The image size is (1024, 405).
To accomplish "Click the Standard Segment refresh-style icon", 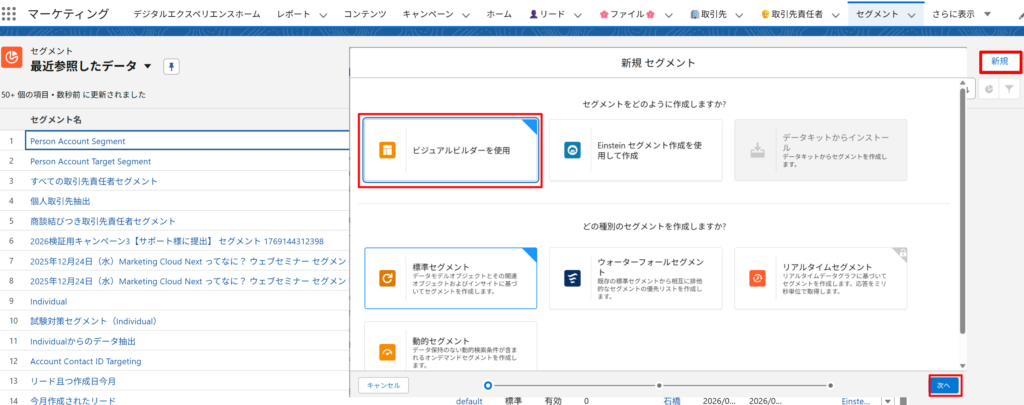I will tap(388, 278).
